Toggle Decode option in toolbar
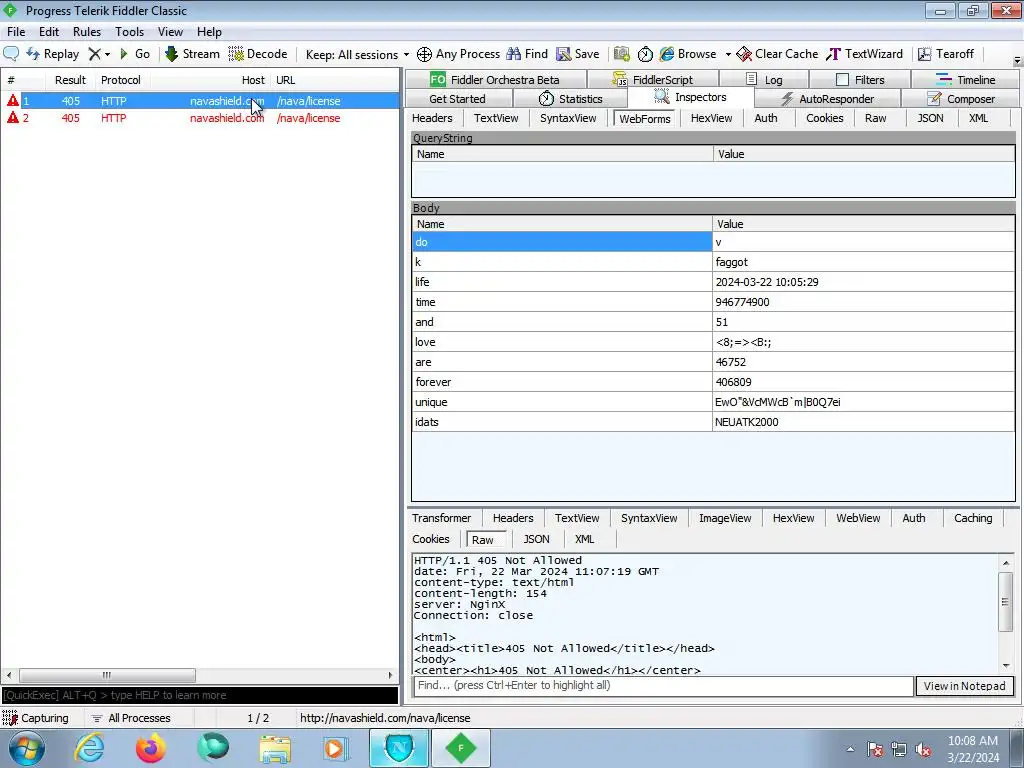The height and width of the screenshot is (768, 1024). [x=258, y=54]
